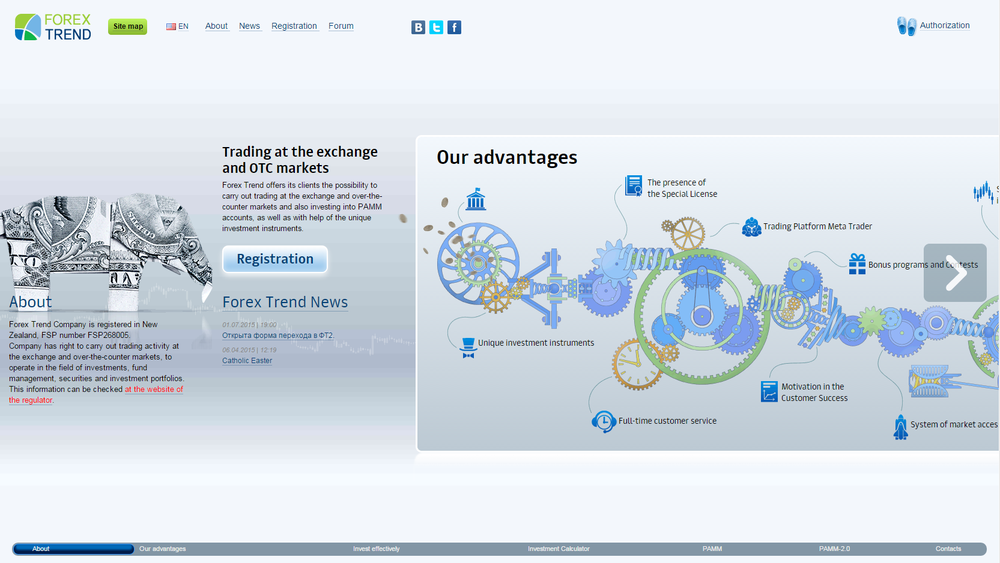Click the Bonus programs gift icon

pos(857,264)
